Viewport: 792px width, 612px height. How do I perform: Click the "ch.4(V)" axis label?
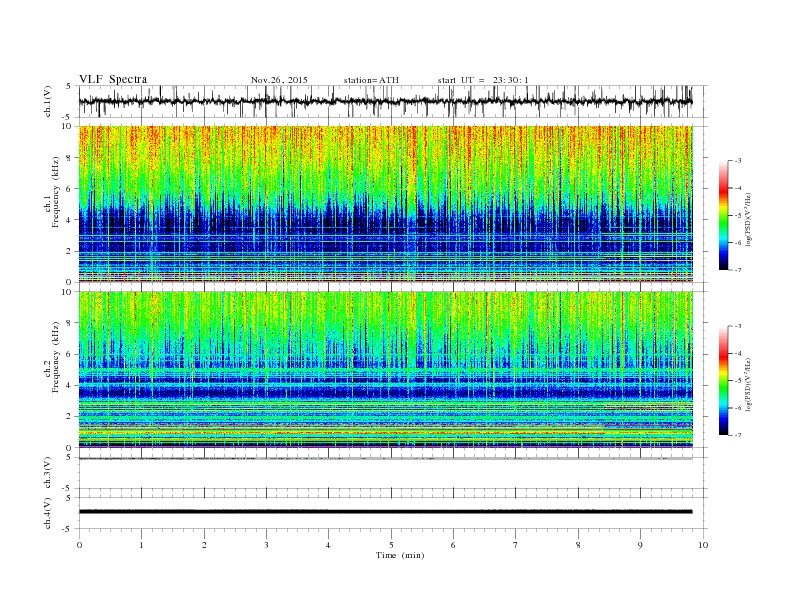[48, 514]
